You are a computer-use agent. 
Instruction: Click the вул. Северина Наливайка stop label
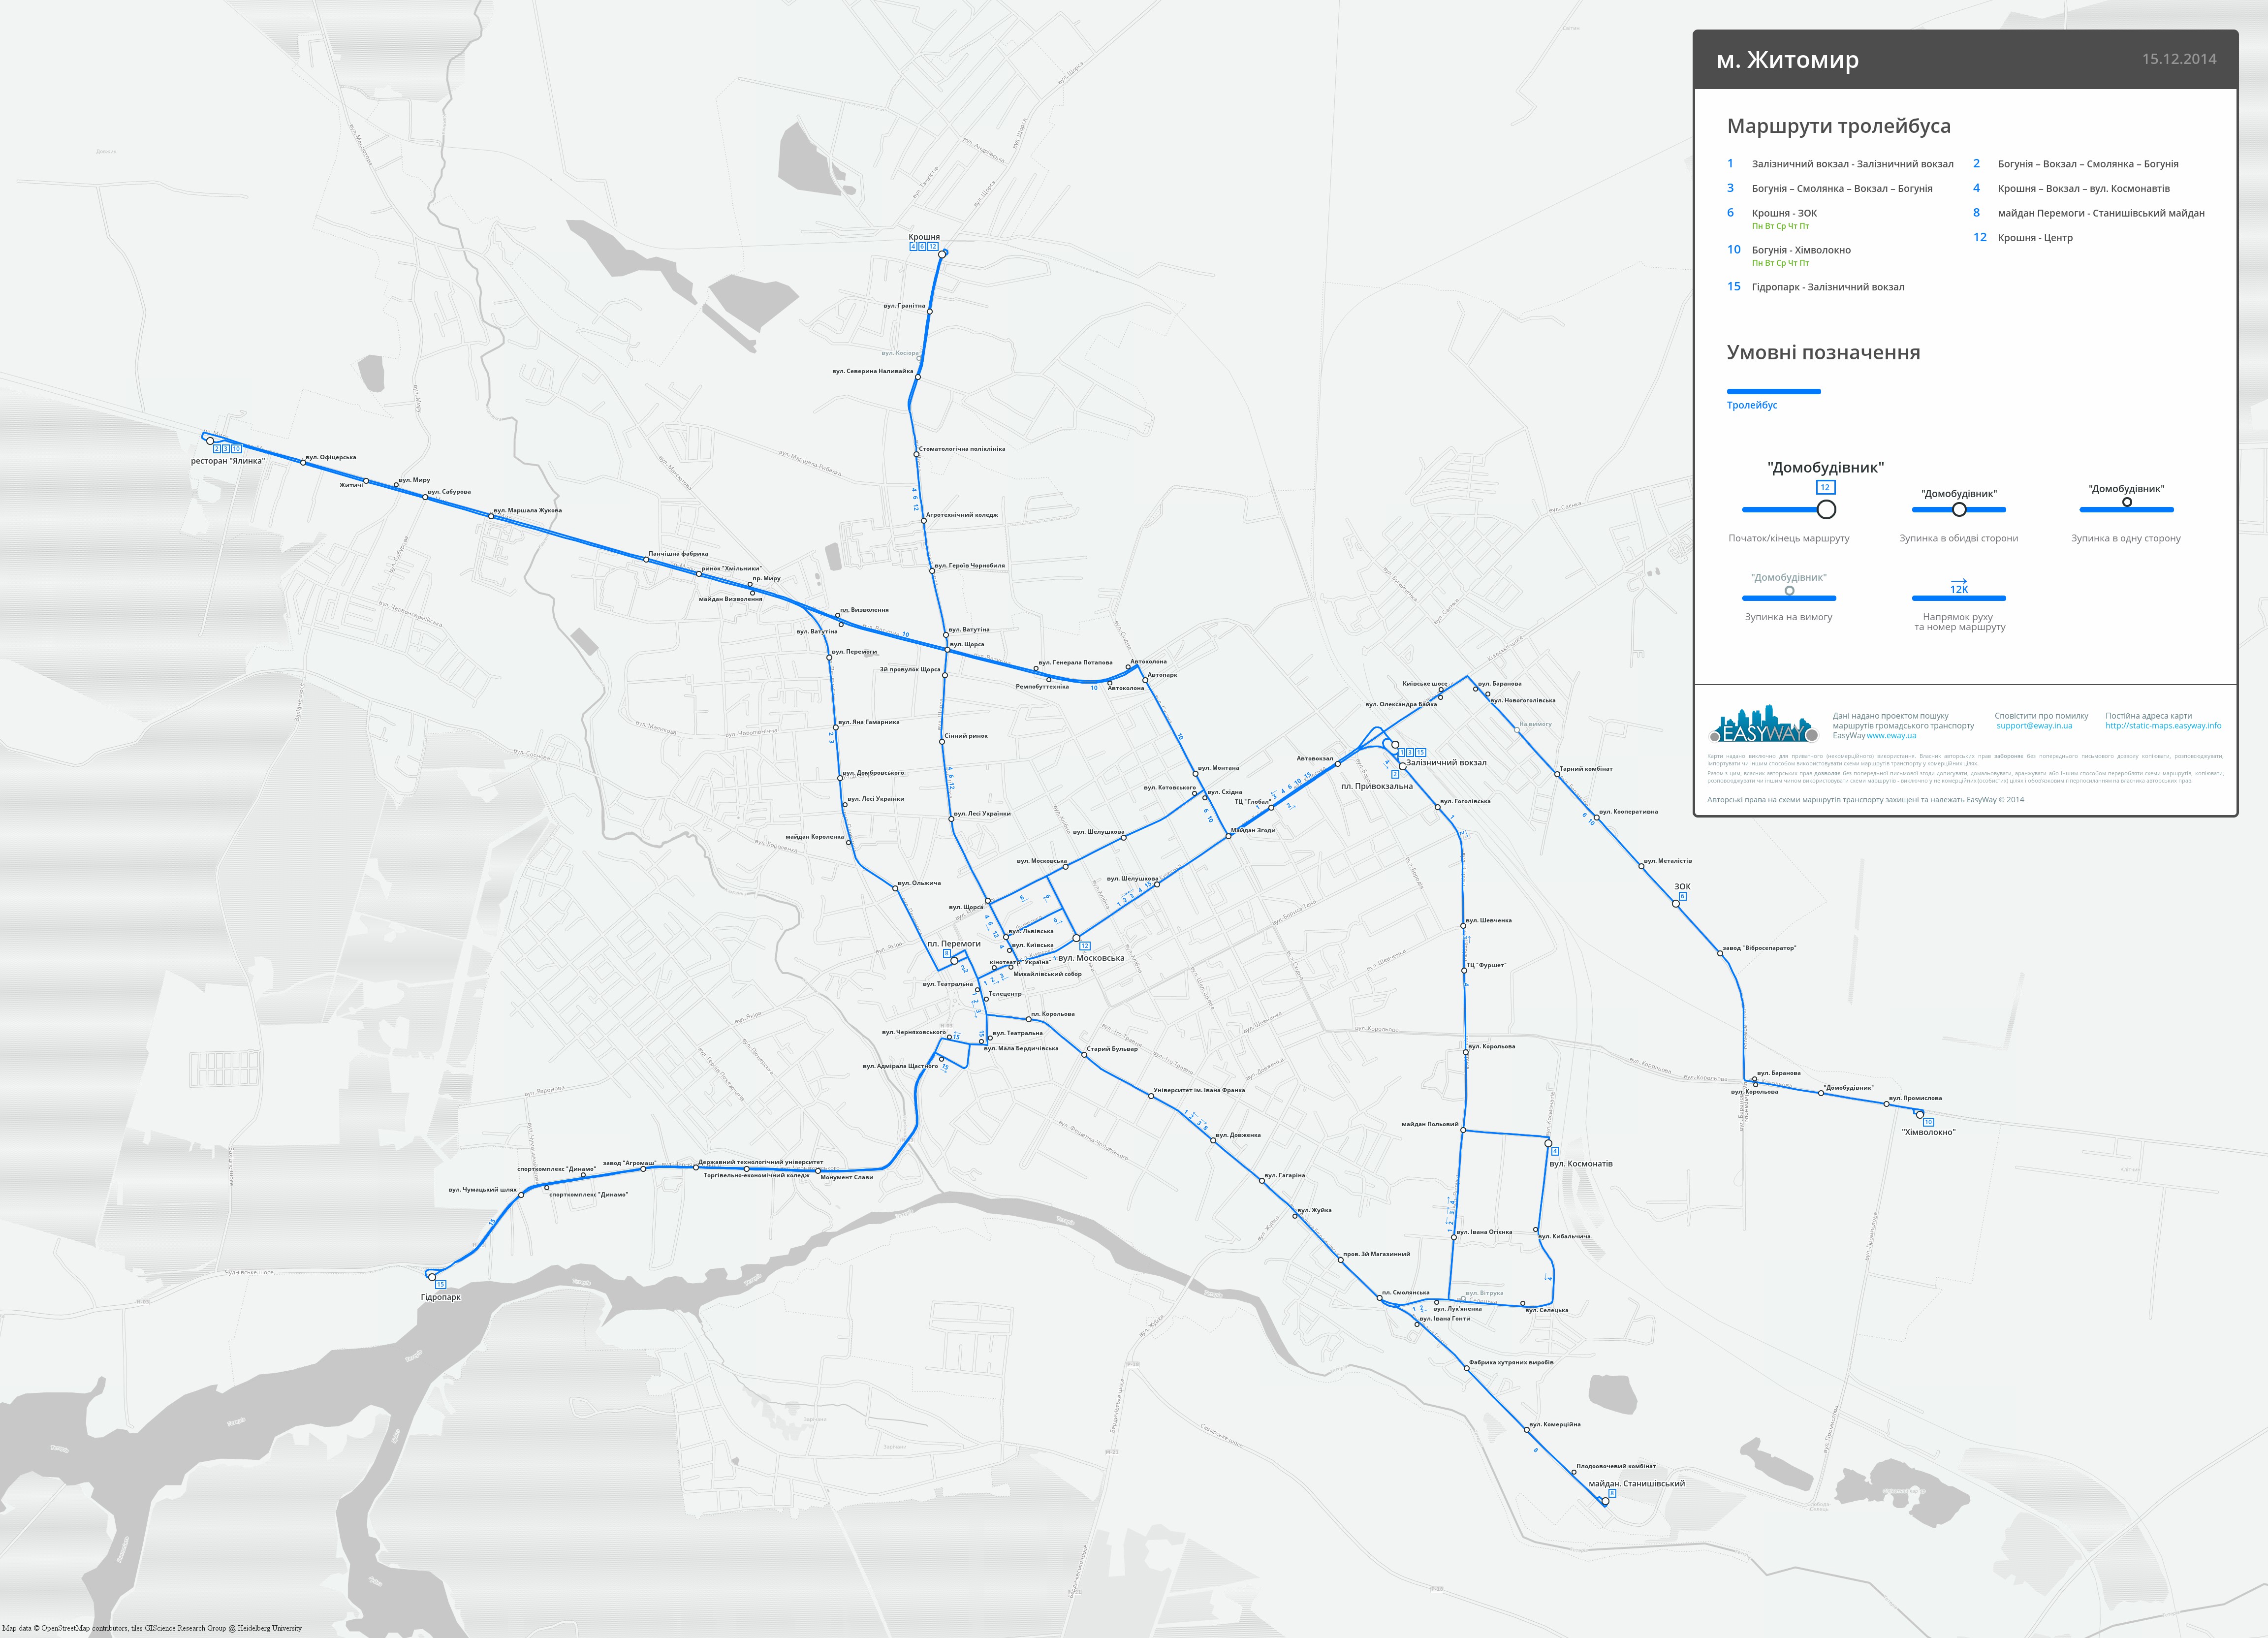tap(873, 371)
